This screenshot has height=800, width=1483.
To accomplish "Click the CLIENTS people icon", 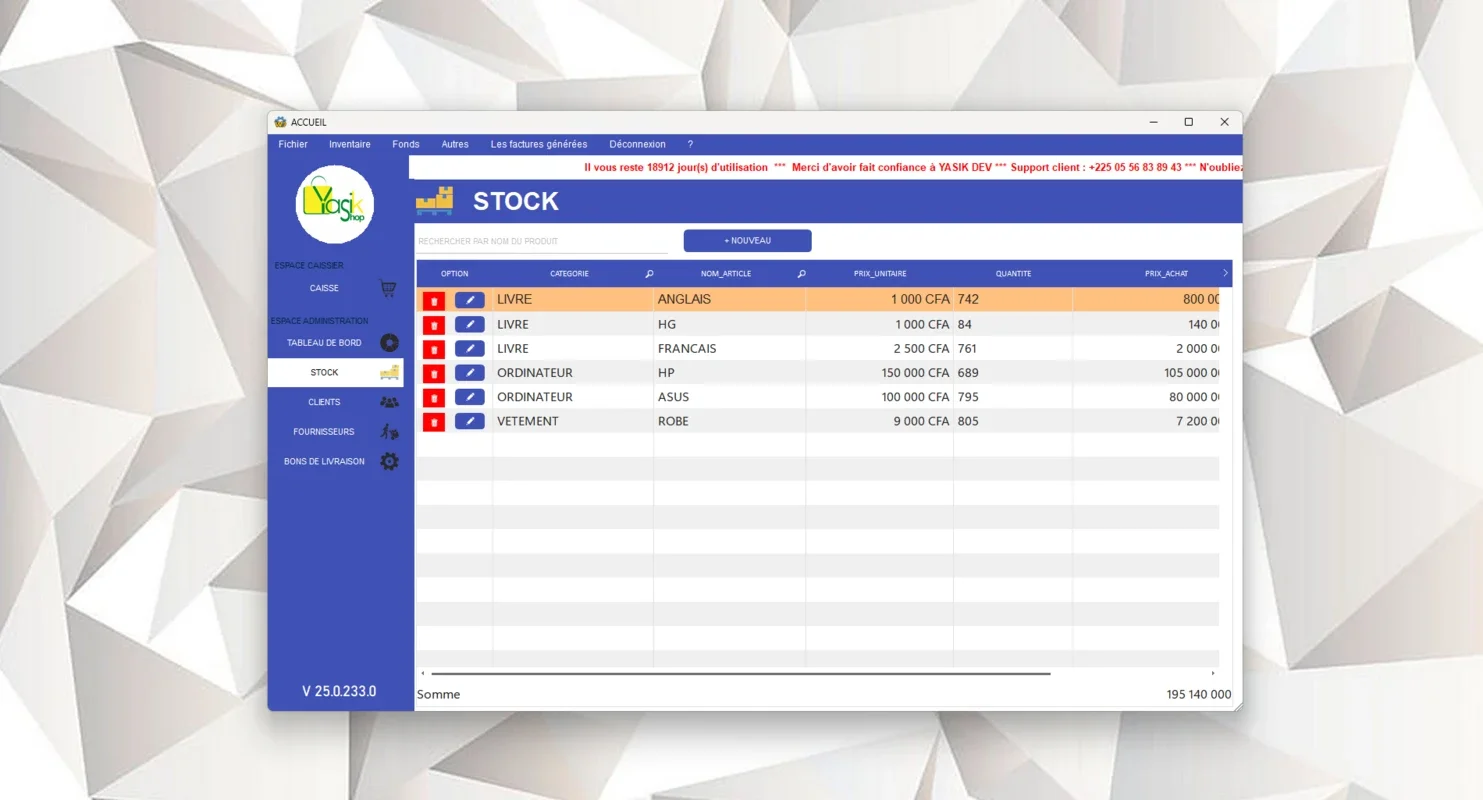I will (x=389, y=402).
